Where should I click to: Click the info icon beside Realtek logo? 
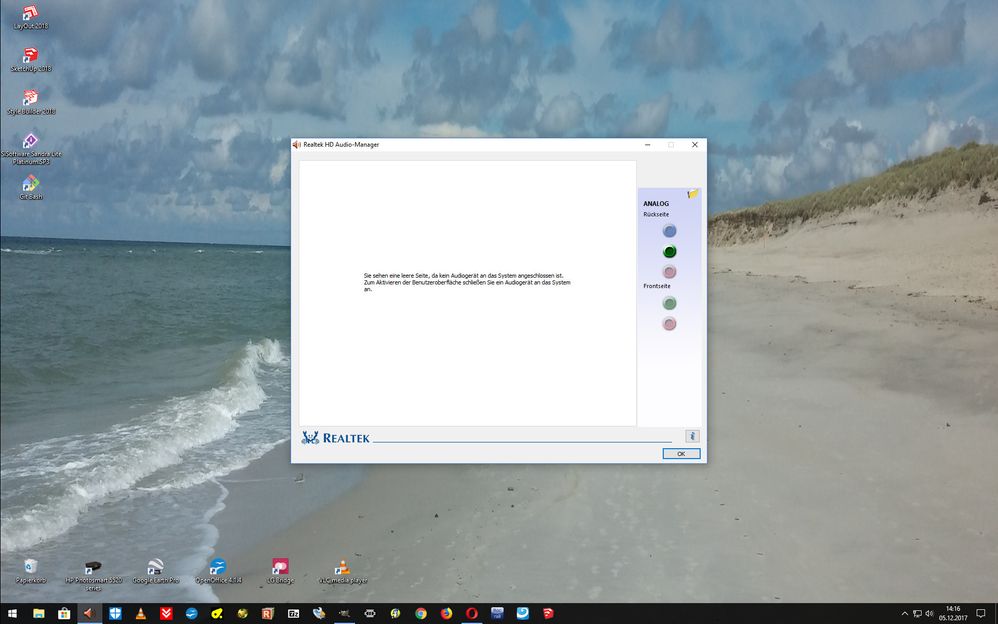click(692, 436)
